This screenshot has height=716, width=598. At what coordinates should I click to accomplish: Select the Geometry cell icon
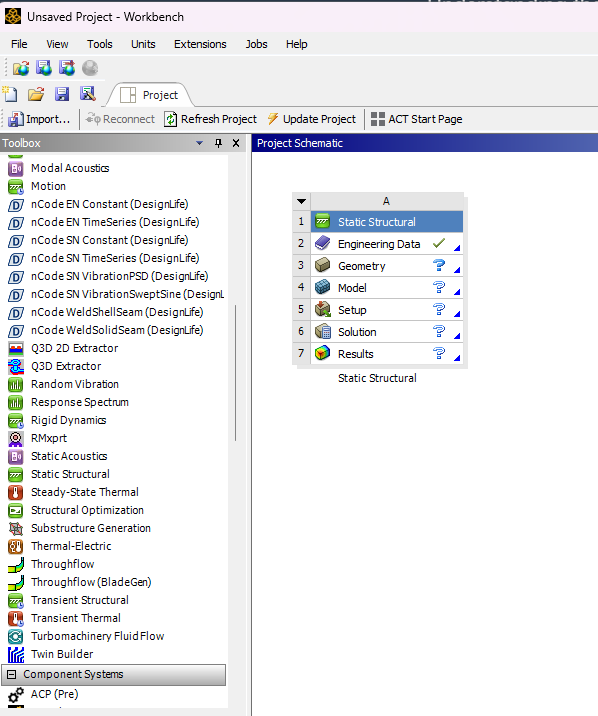[x=322, y=265]
